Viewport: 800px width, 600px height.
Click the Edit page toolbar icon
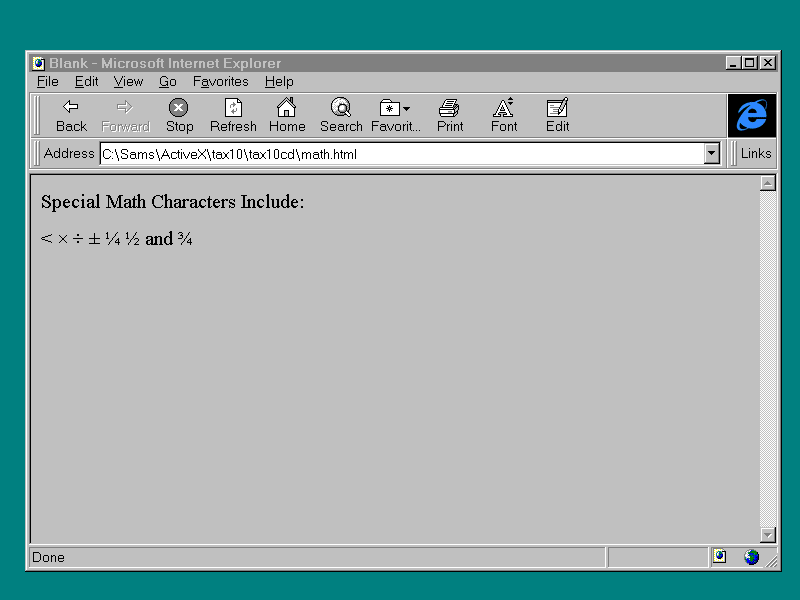pos(558,108)
